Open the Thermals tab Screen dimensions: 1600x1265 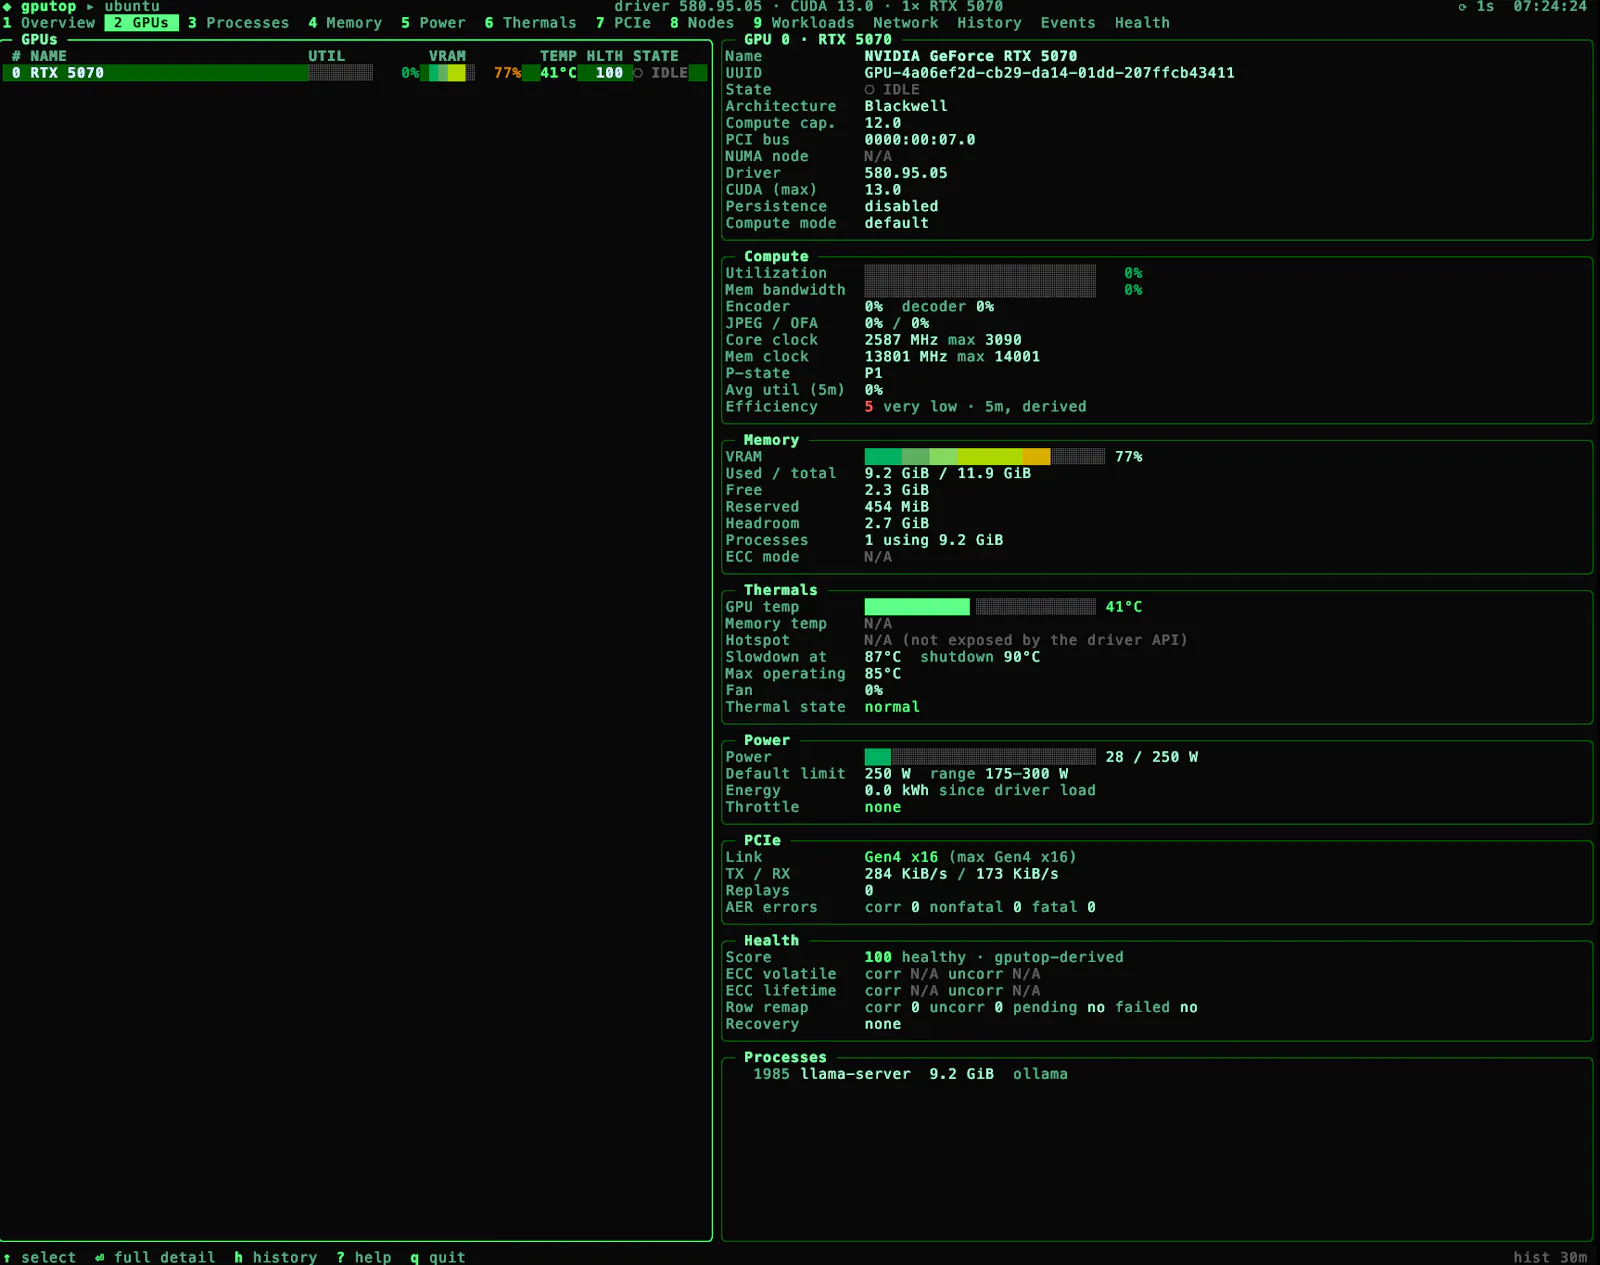pos(530,23)
